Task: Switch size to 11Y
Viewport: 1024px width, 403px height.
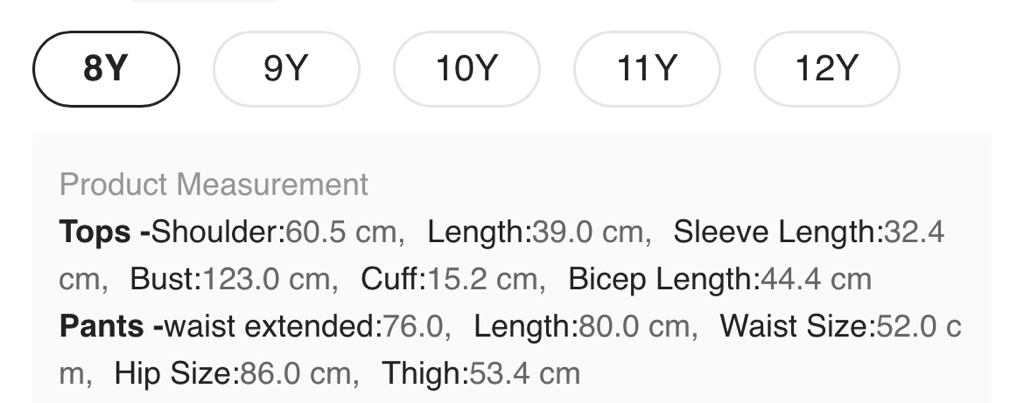Action: (646, 69)
